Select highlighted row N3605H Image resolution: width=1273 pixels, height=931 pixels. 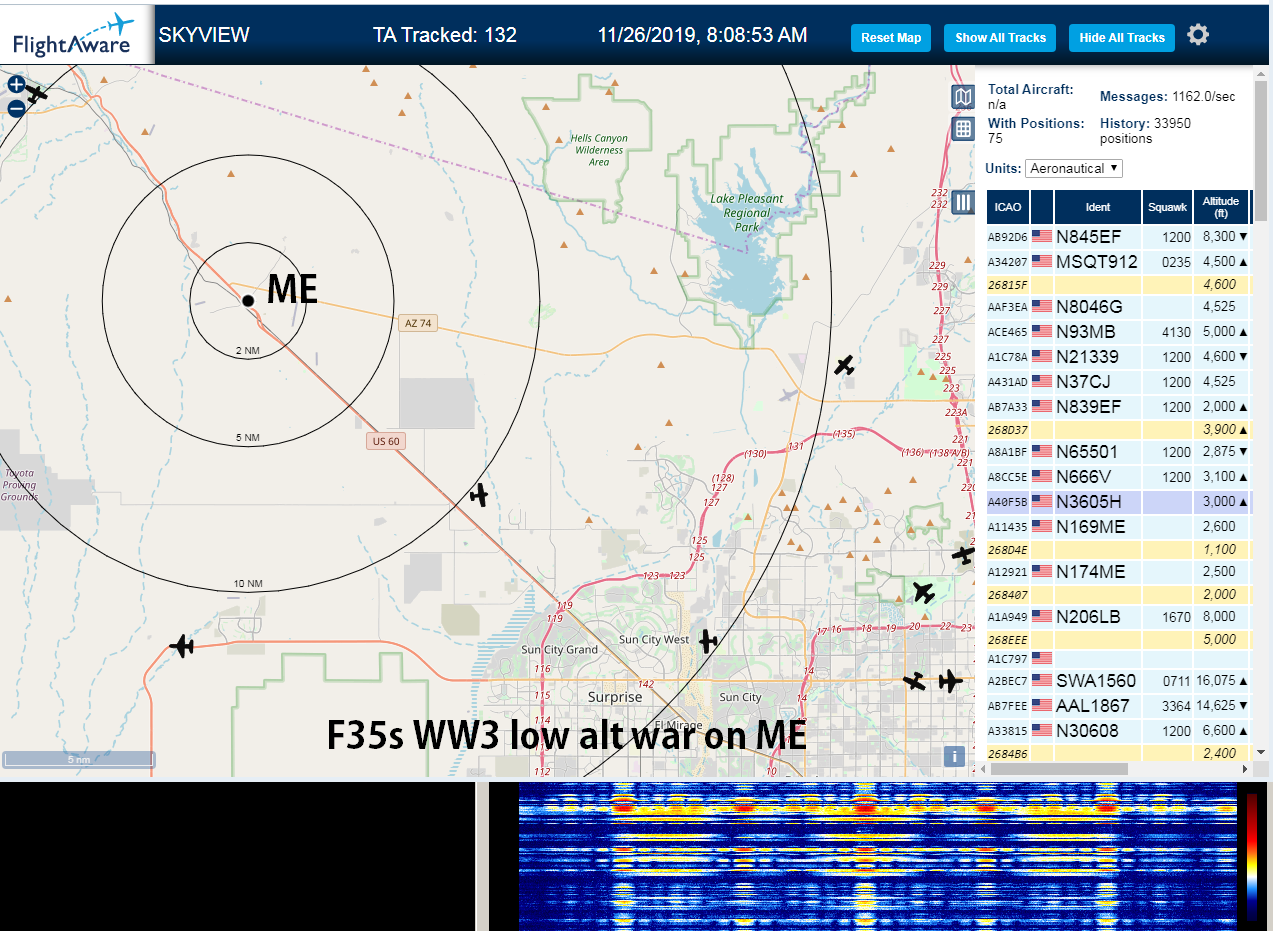tap(1118, 502)
